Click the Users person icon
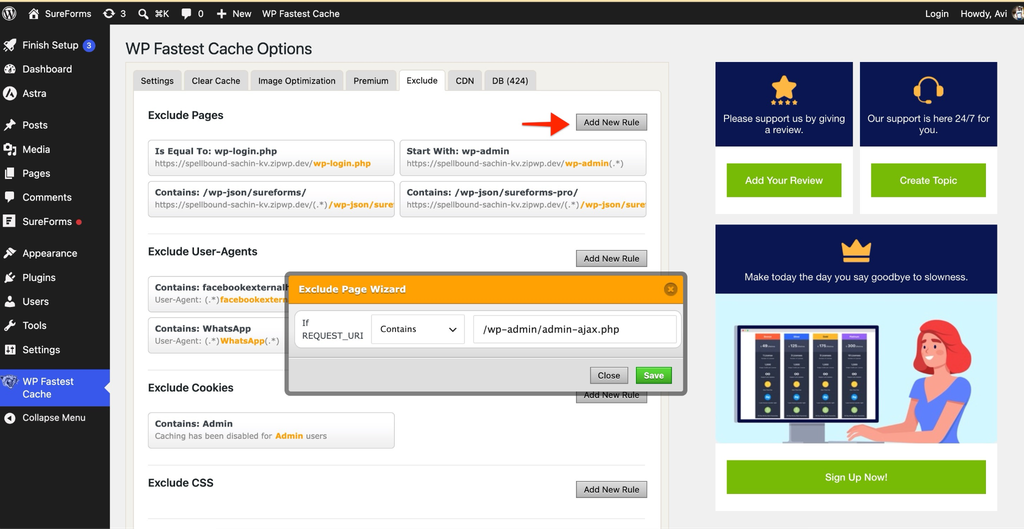Viewport: 1024px width, 529px height. coord(10,302)
